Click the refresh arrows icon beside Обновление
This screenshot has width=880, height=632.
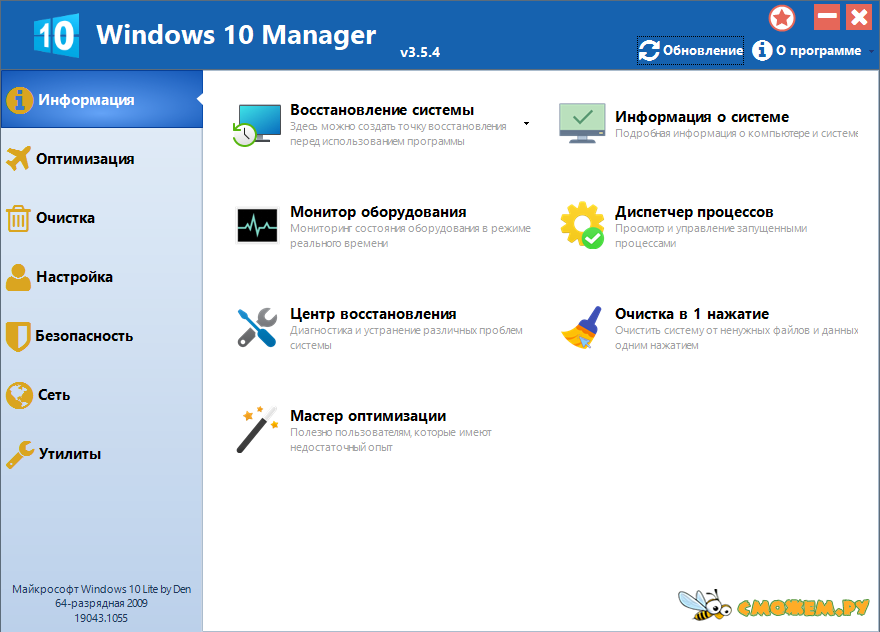649,51
